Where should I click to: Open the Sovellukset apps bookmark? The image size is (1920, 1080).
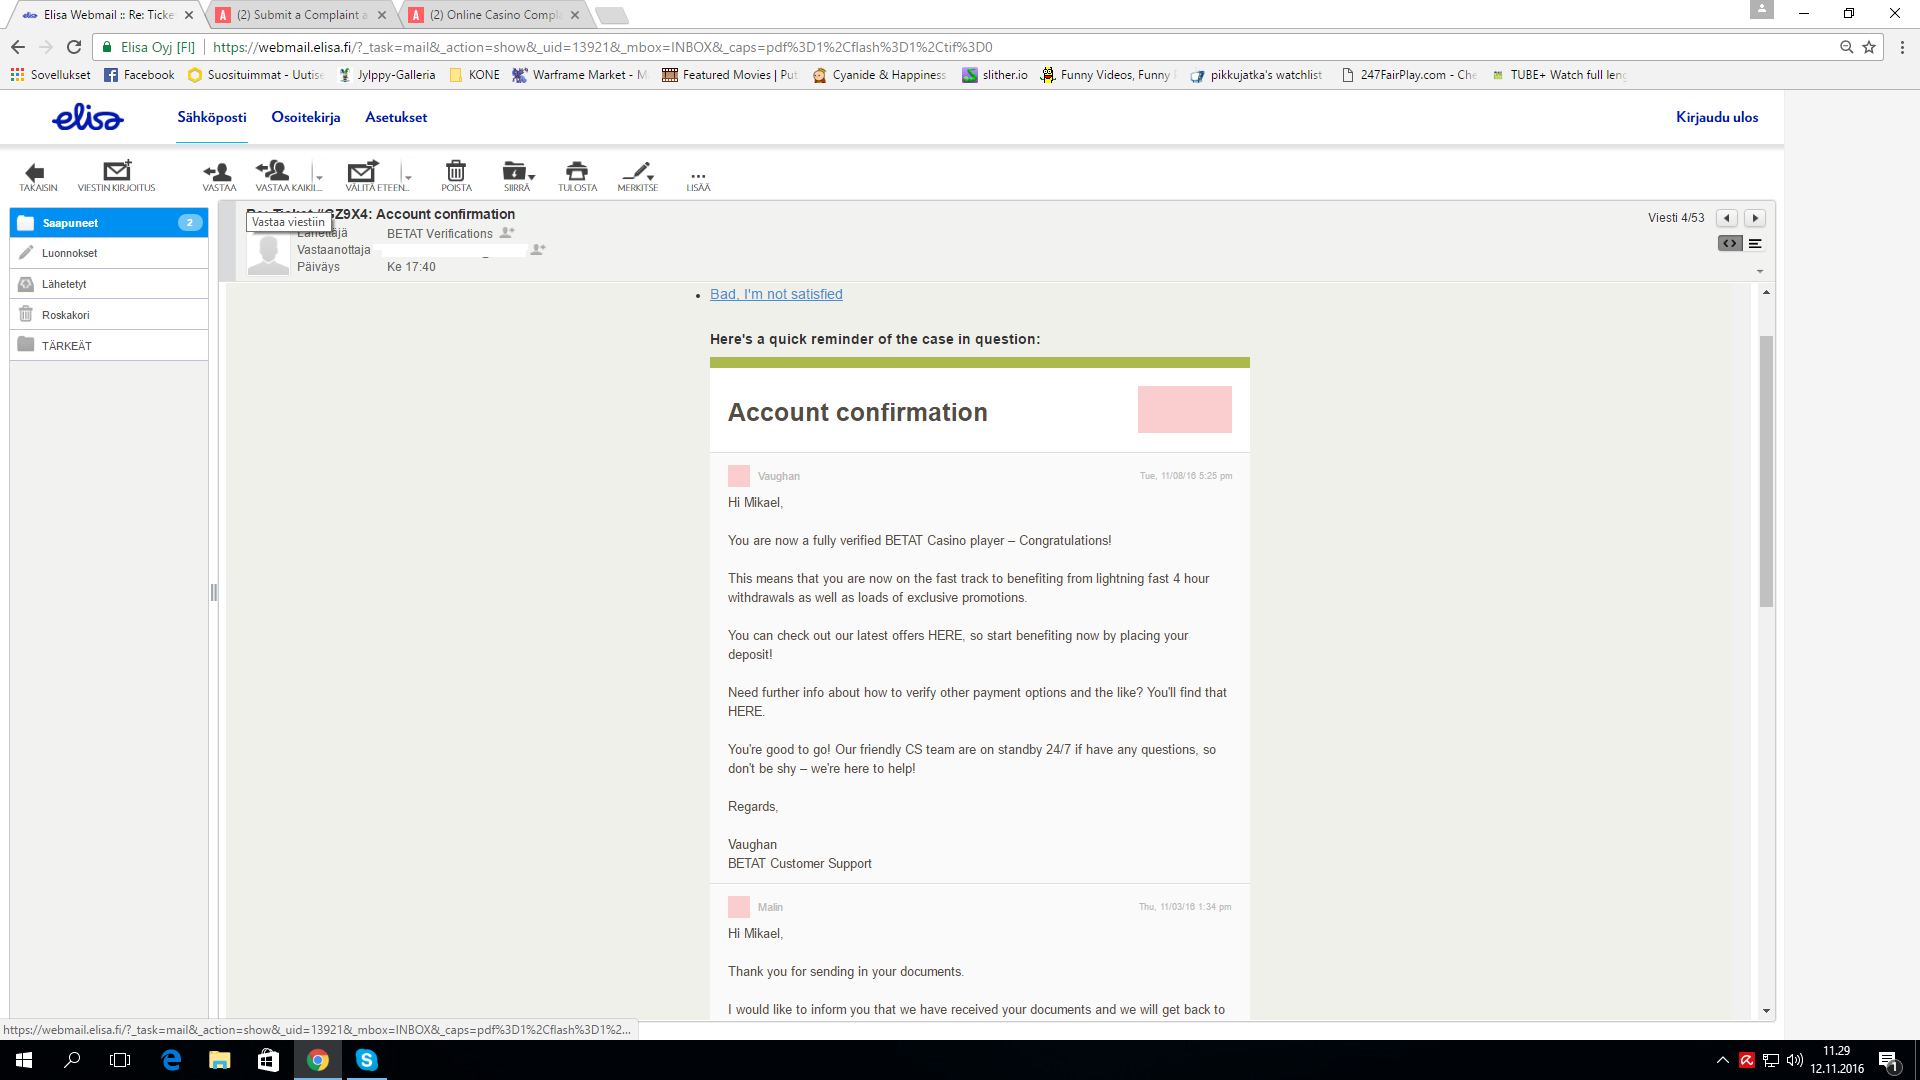pyautogui.click(x=50, y=75)
